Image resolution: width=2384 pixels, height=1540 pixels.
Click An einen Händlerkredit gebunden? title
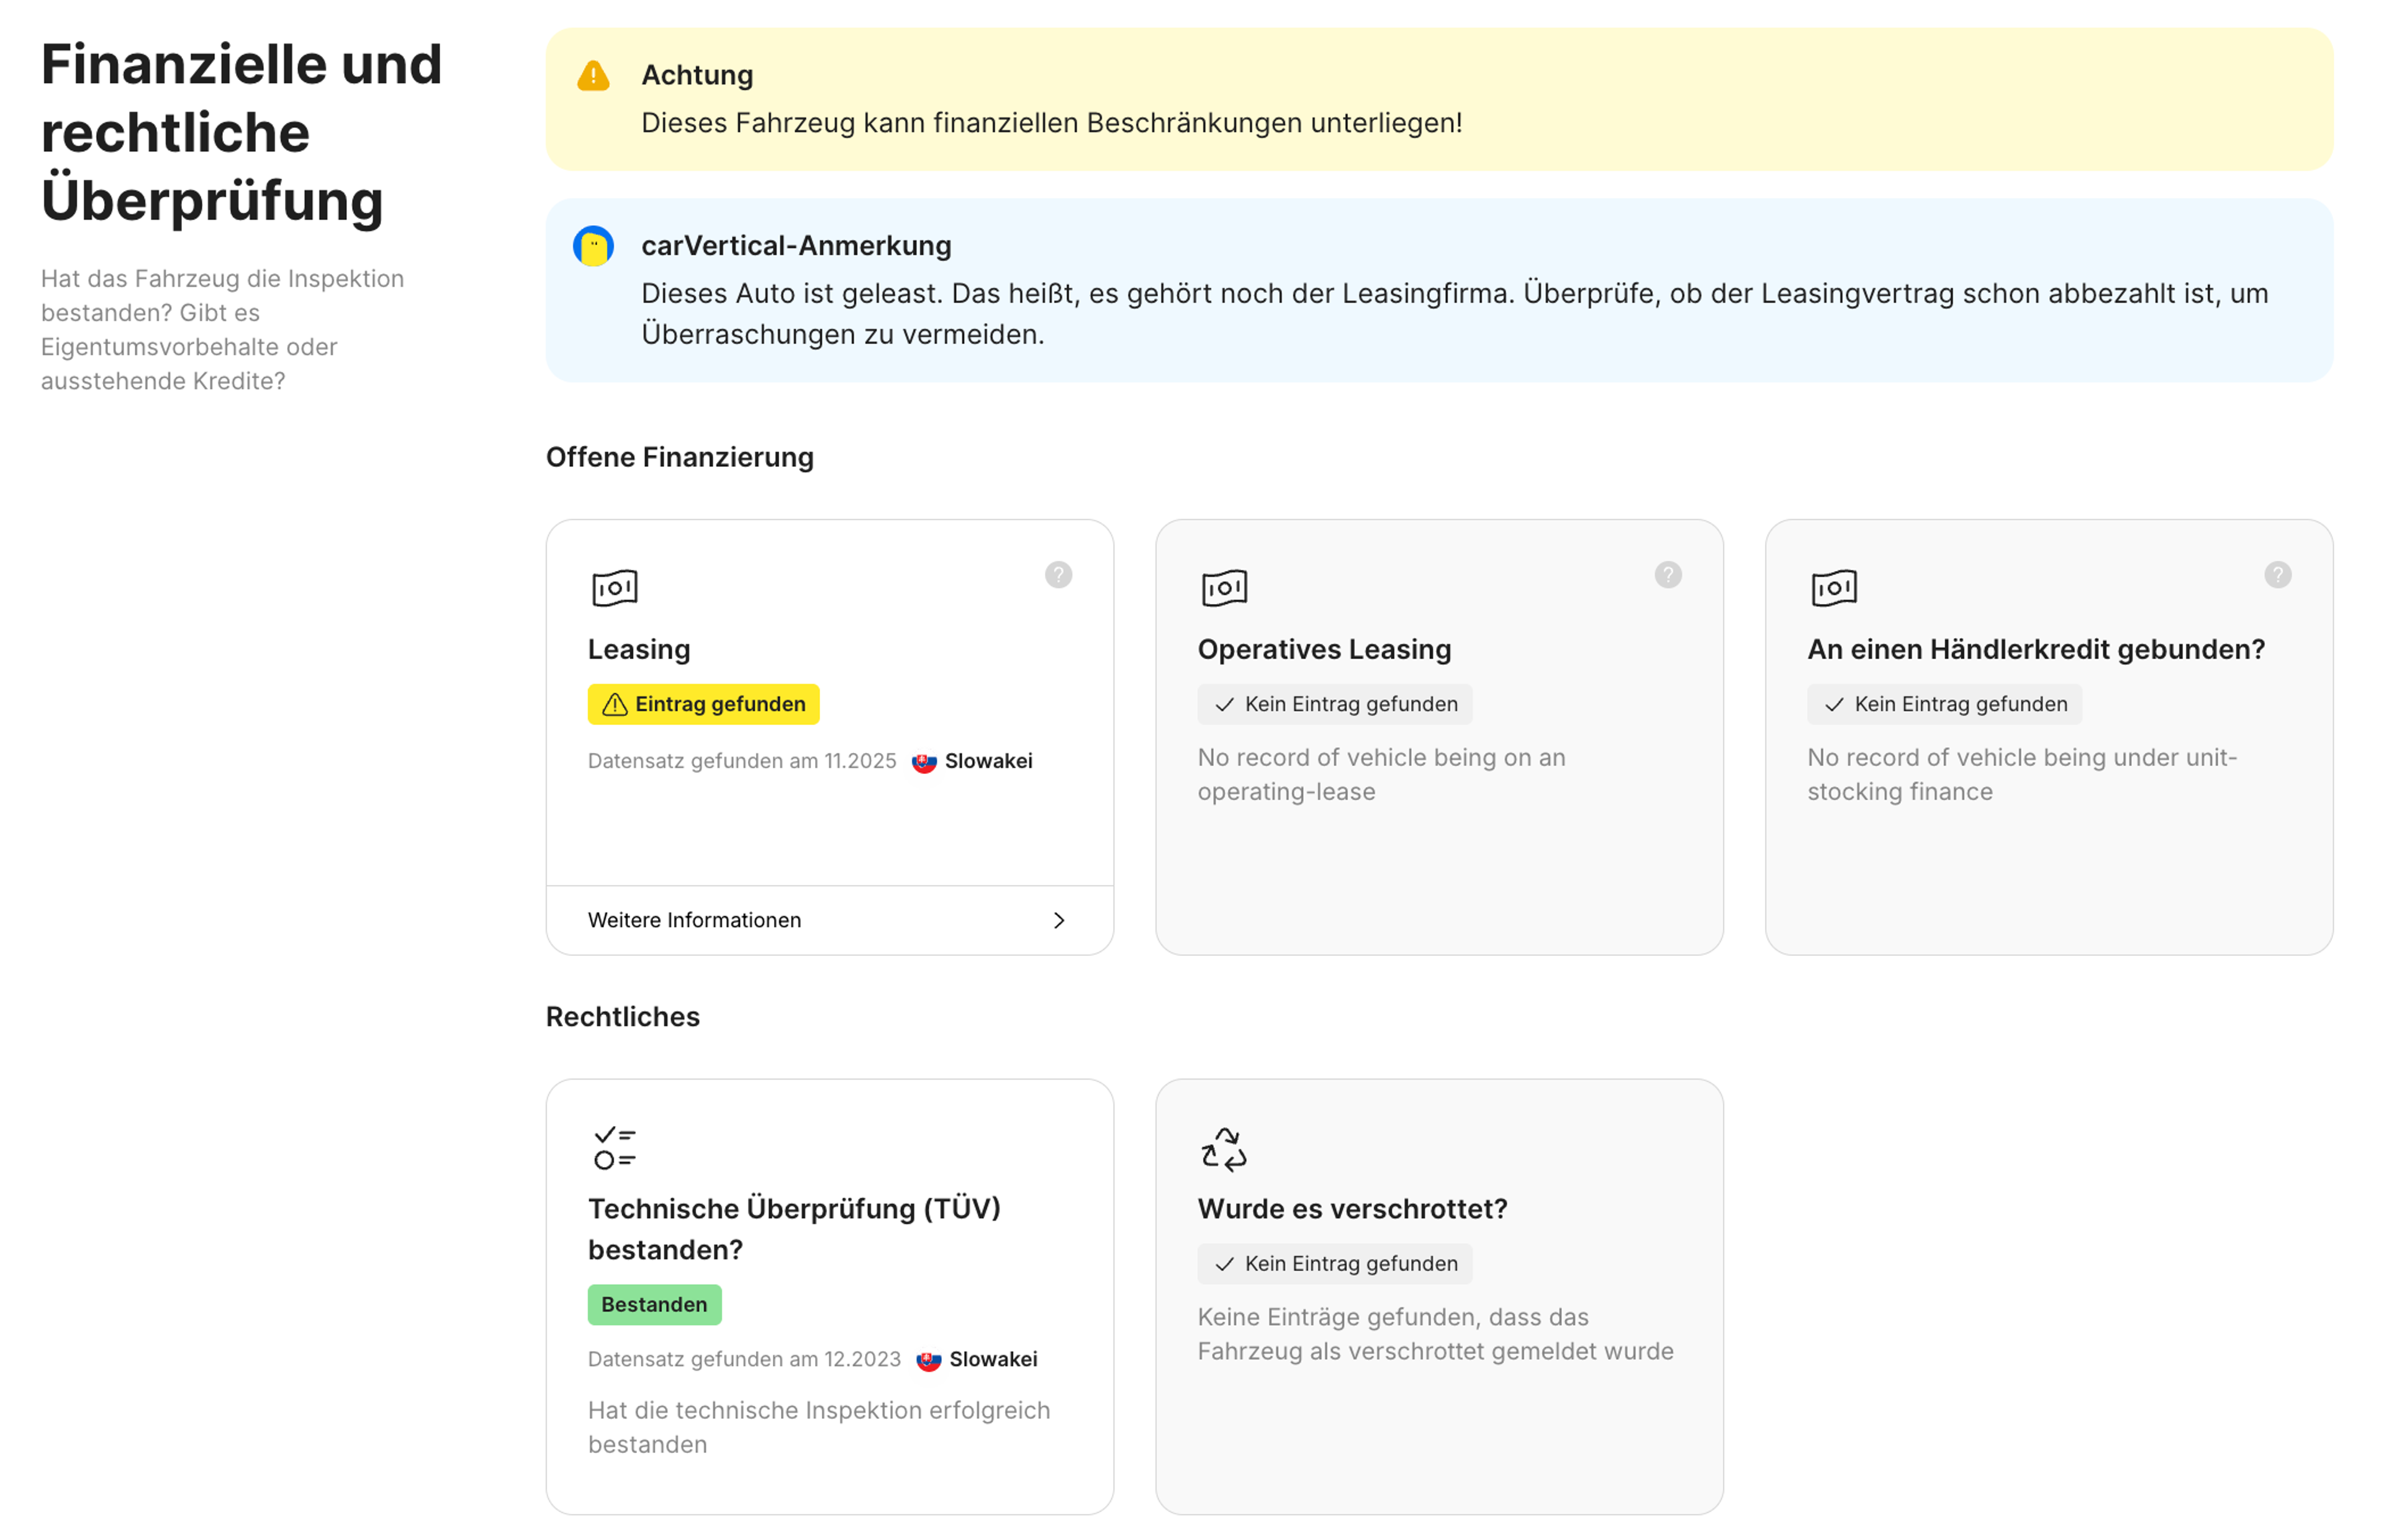[x=2035, y=649]
